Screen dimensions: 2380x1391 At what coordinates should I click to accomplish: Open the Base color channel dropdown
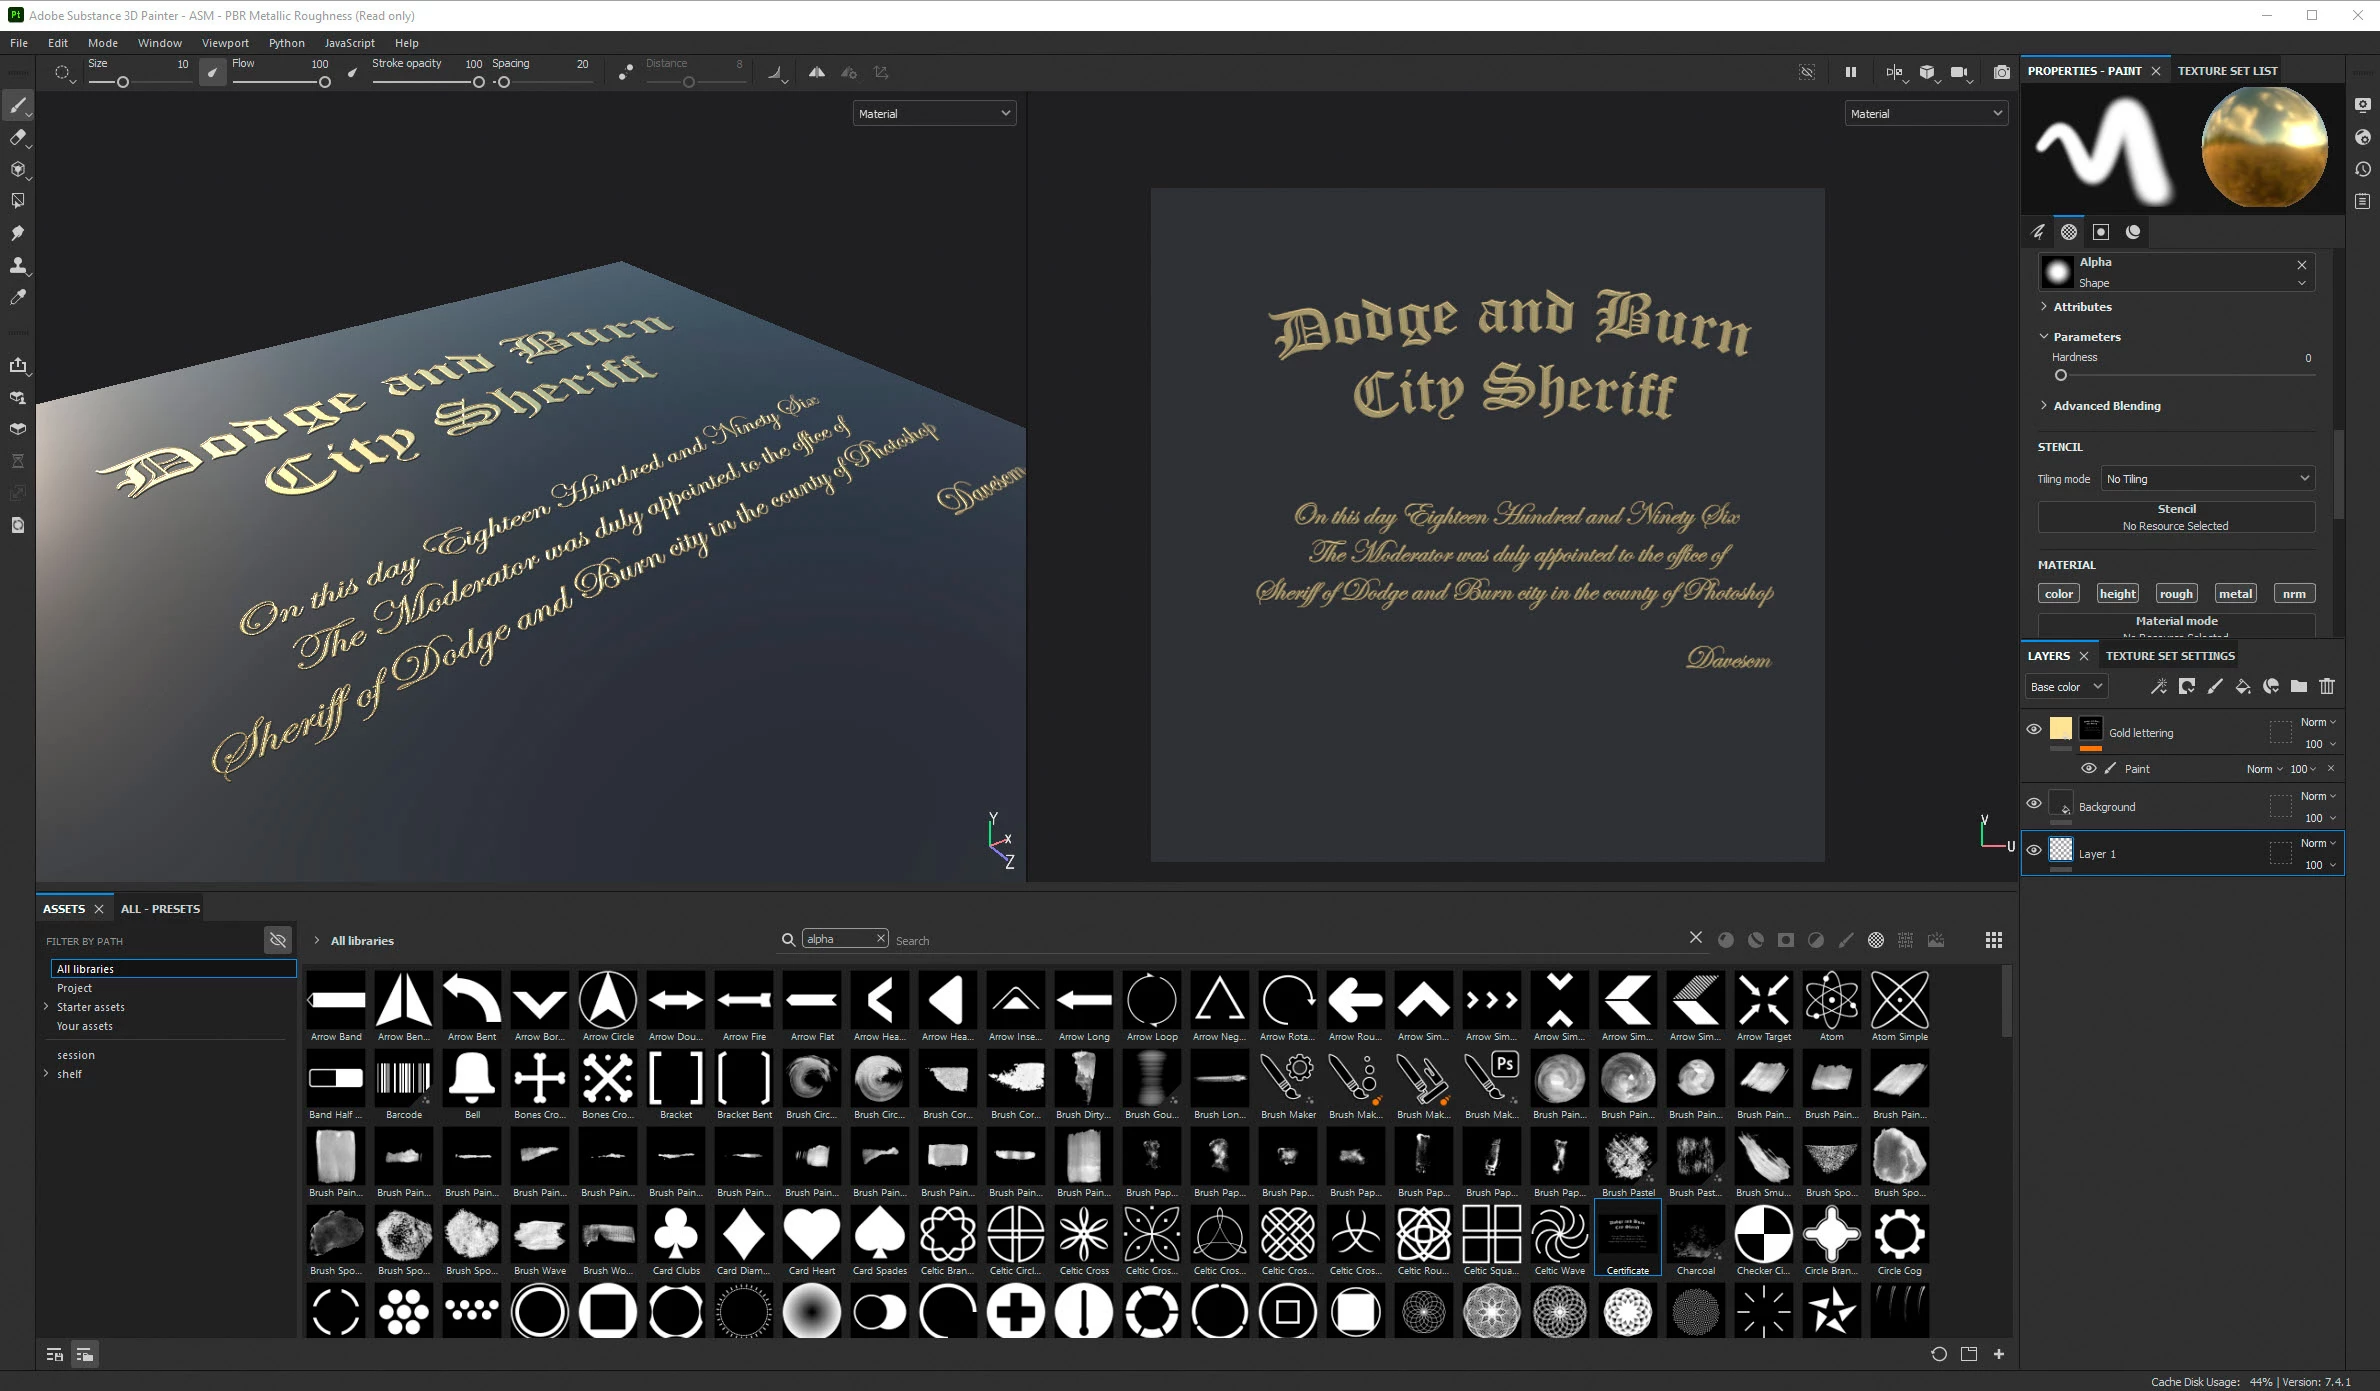(x=2065, y=687)
